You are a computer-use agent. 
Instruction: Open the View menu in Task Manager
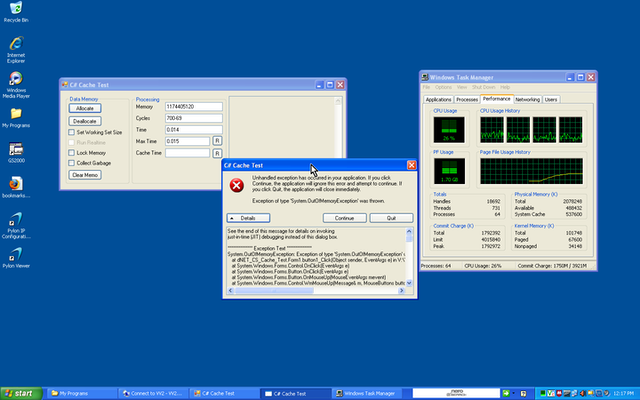point(462,87)
